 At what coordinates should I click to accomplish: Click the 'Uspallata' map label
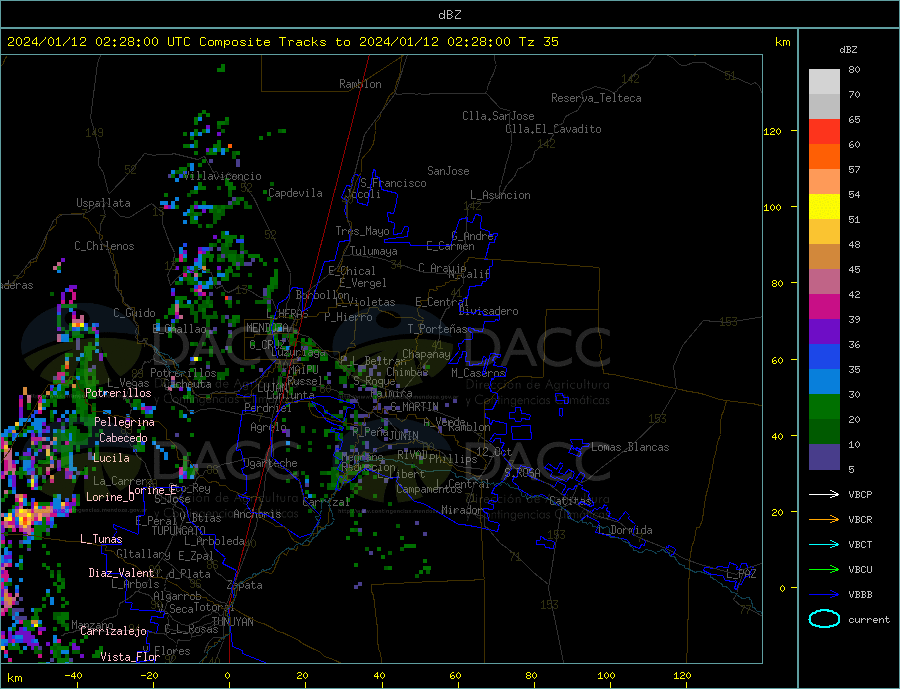pyautogui.click(x=103, y=203)
